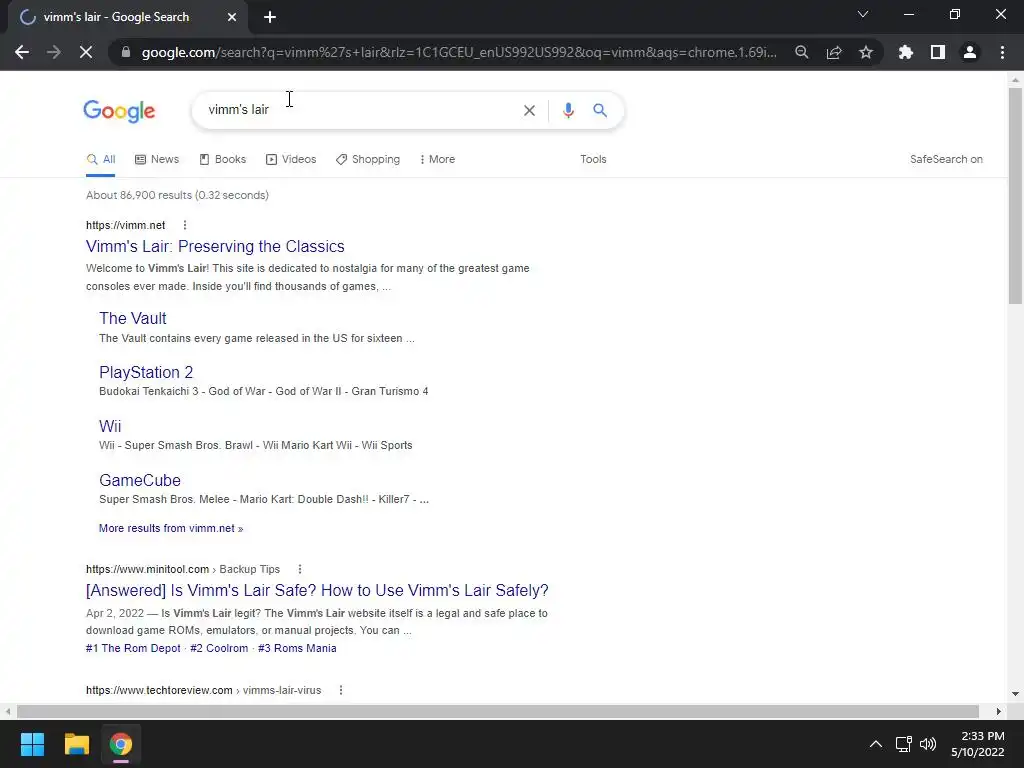The width and height of the screenshot is (1024, 768).
Task: Open File Explorer from taskbar
Action: [76, 744]
